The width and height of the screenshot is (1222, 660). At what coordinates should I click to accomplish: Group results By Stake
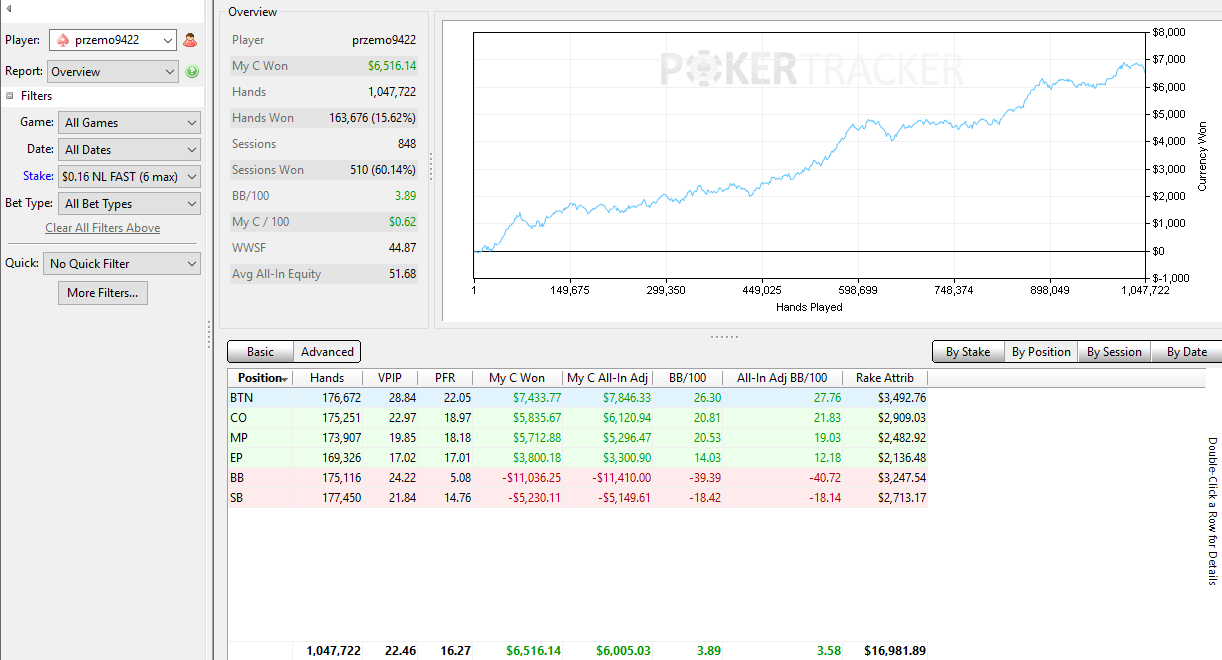tap(968, 352)
